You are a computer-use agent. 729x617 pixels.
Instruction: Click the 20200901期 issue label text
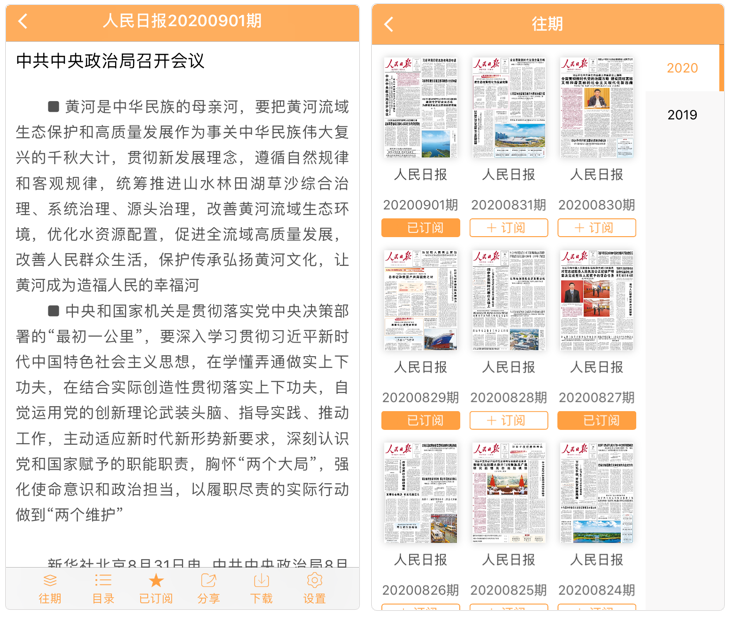(x=420, y=205)
